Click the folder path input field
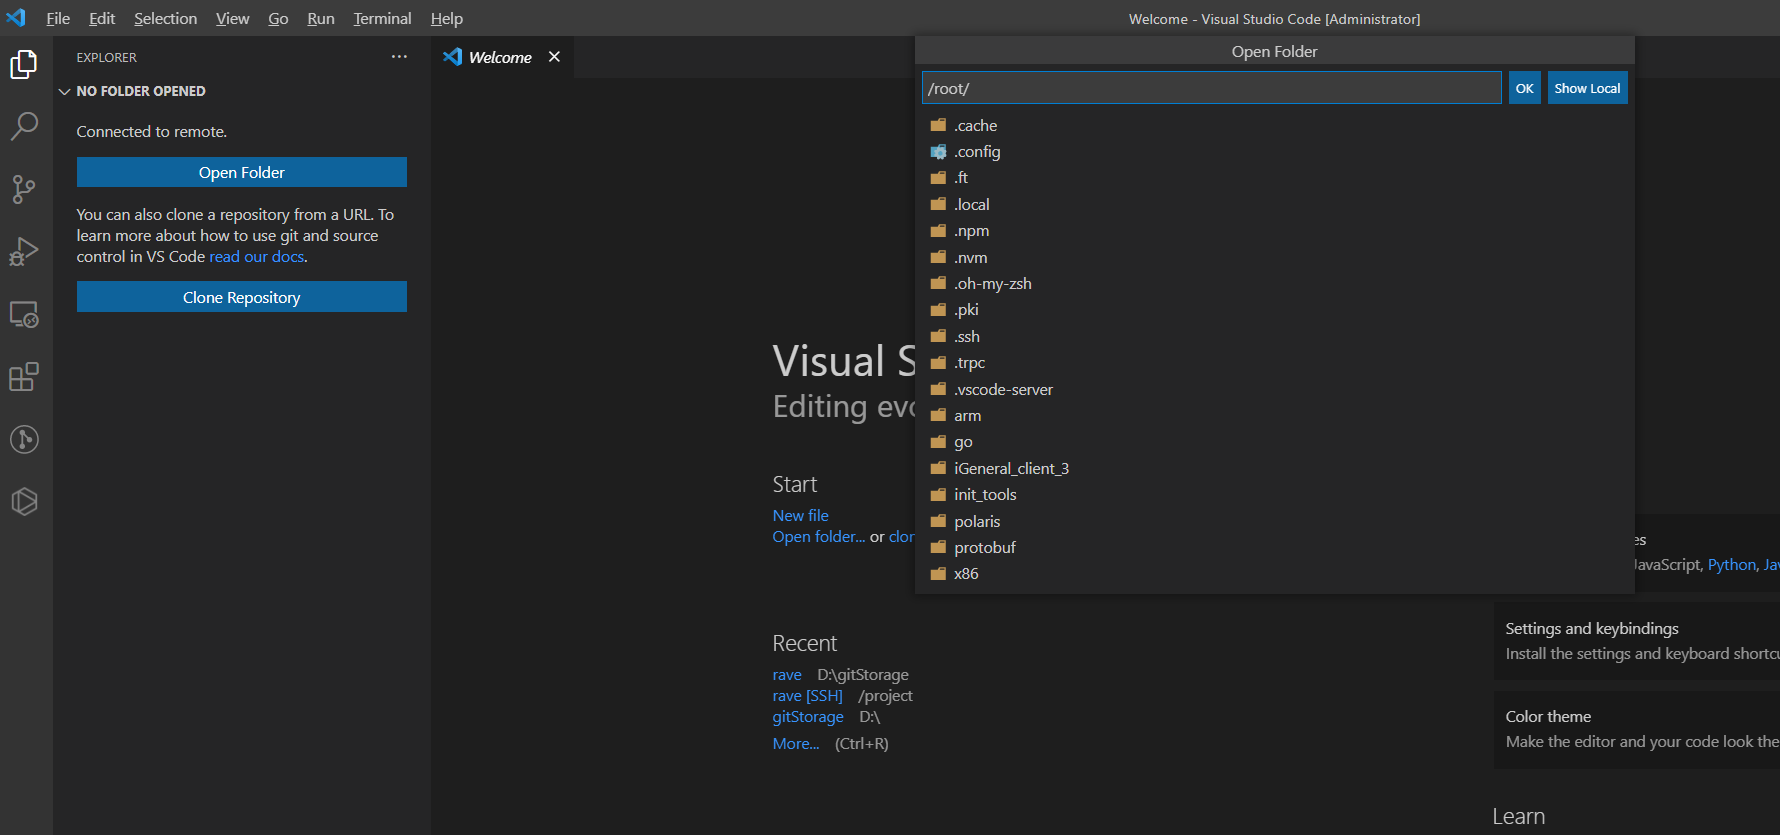This screenshot has width=1780, height=835. click(1210, 88)
